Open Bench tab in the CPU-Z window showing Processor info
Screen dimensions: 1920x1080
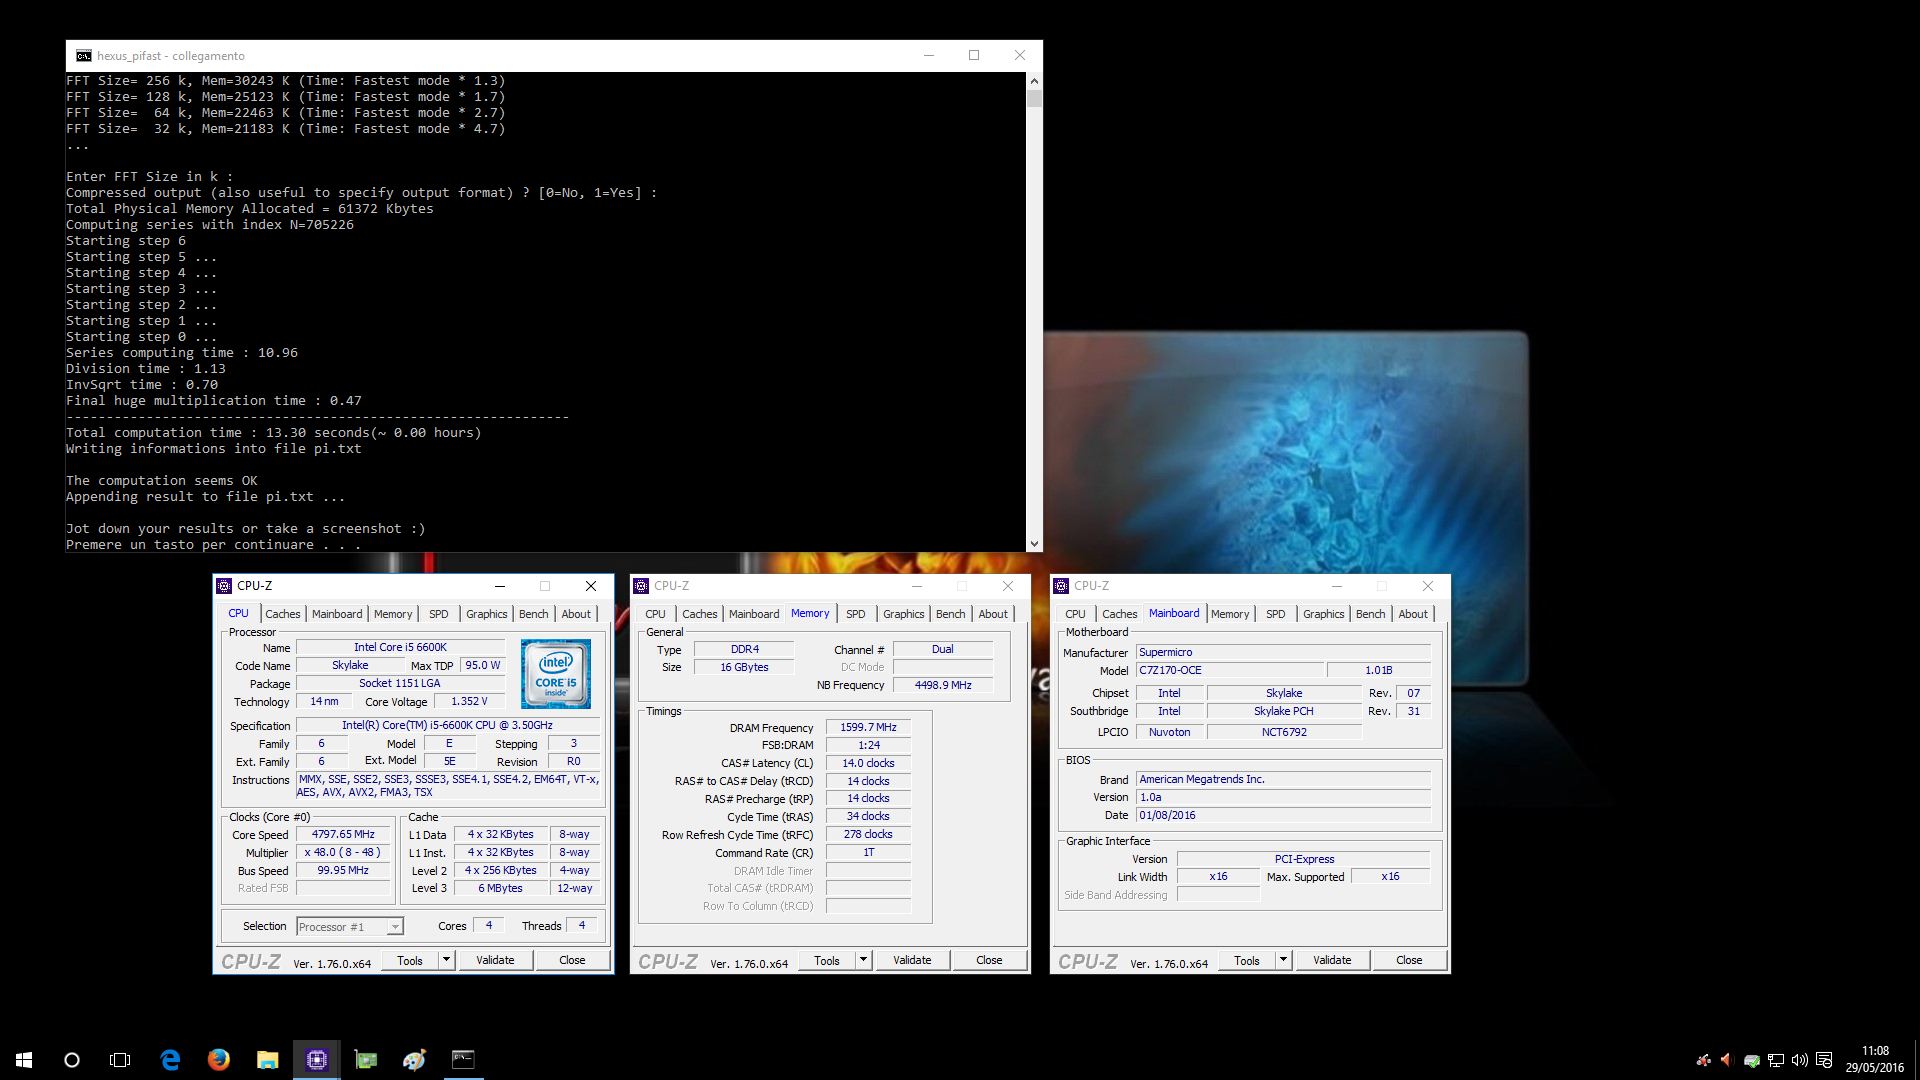[534, 614]
